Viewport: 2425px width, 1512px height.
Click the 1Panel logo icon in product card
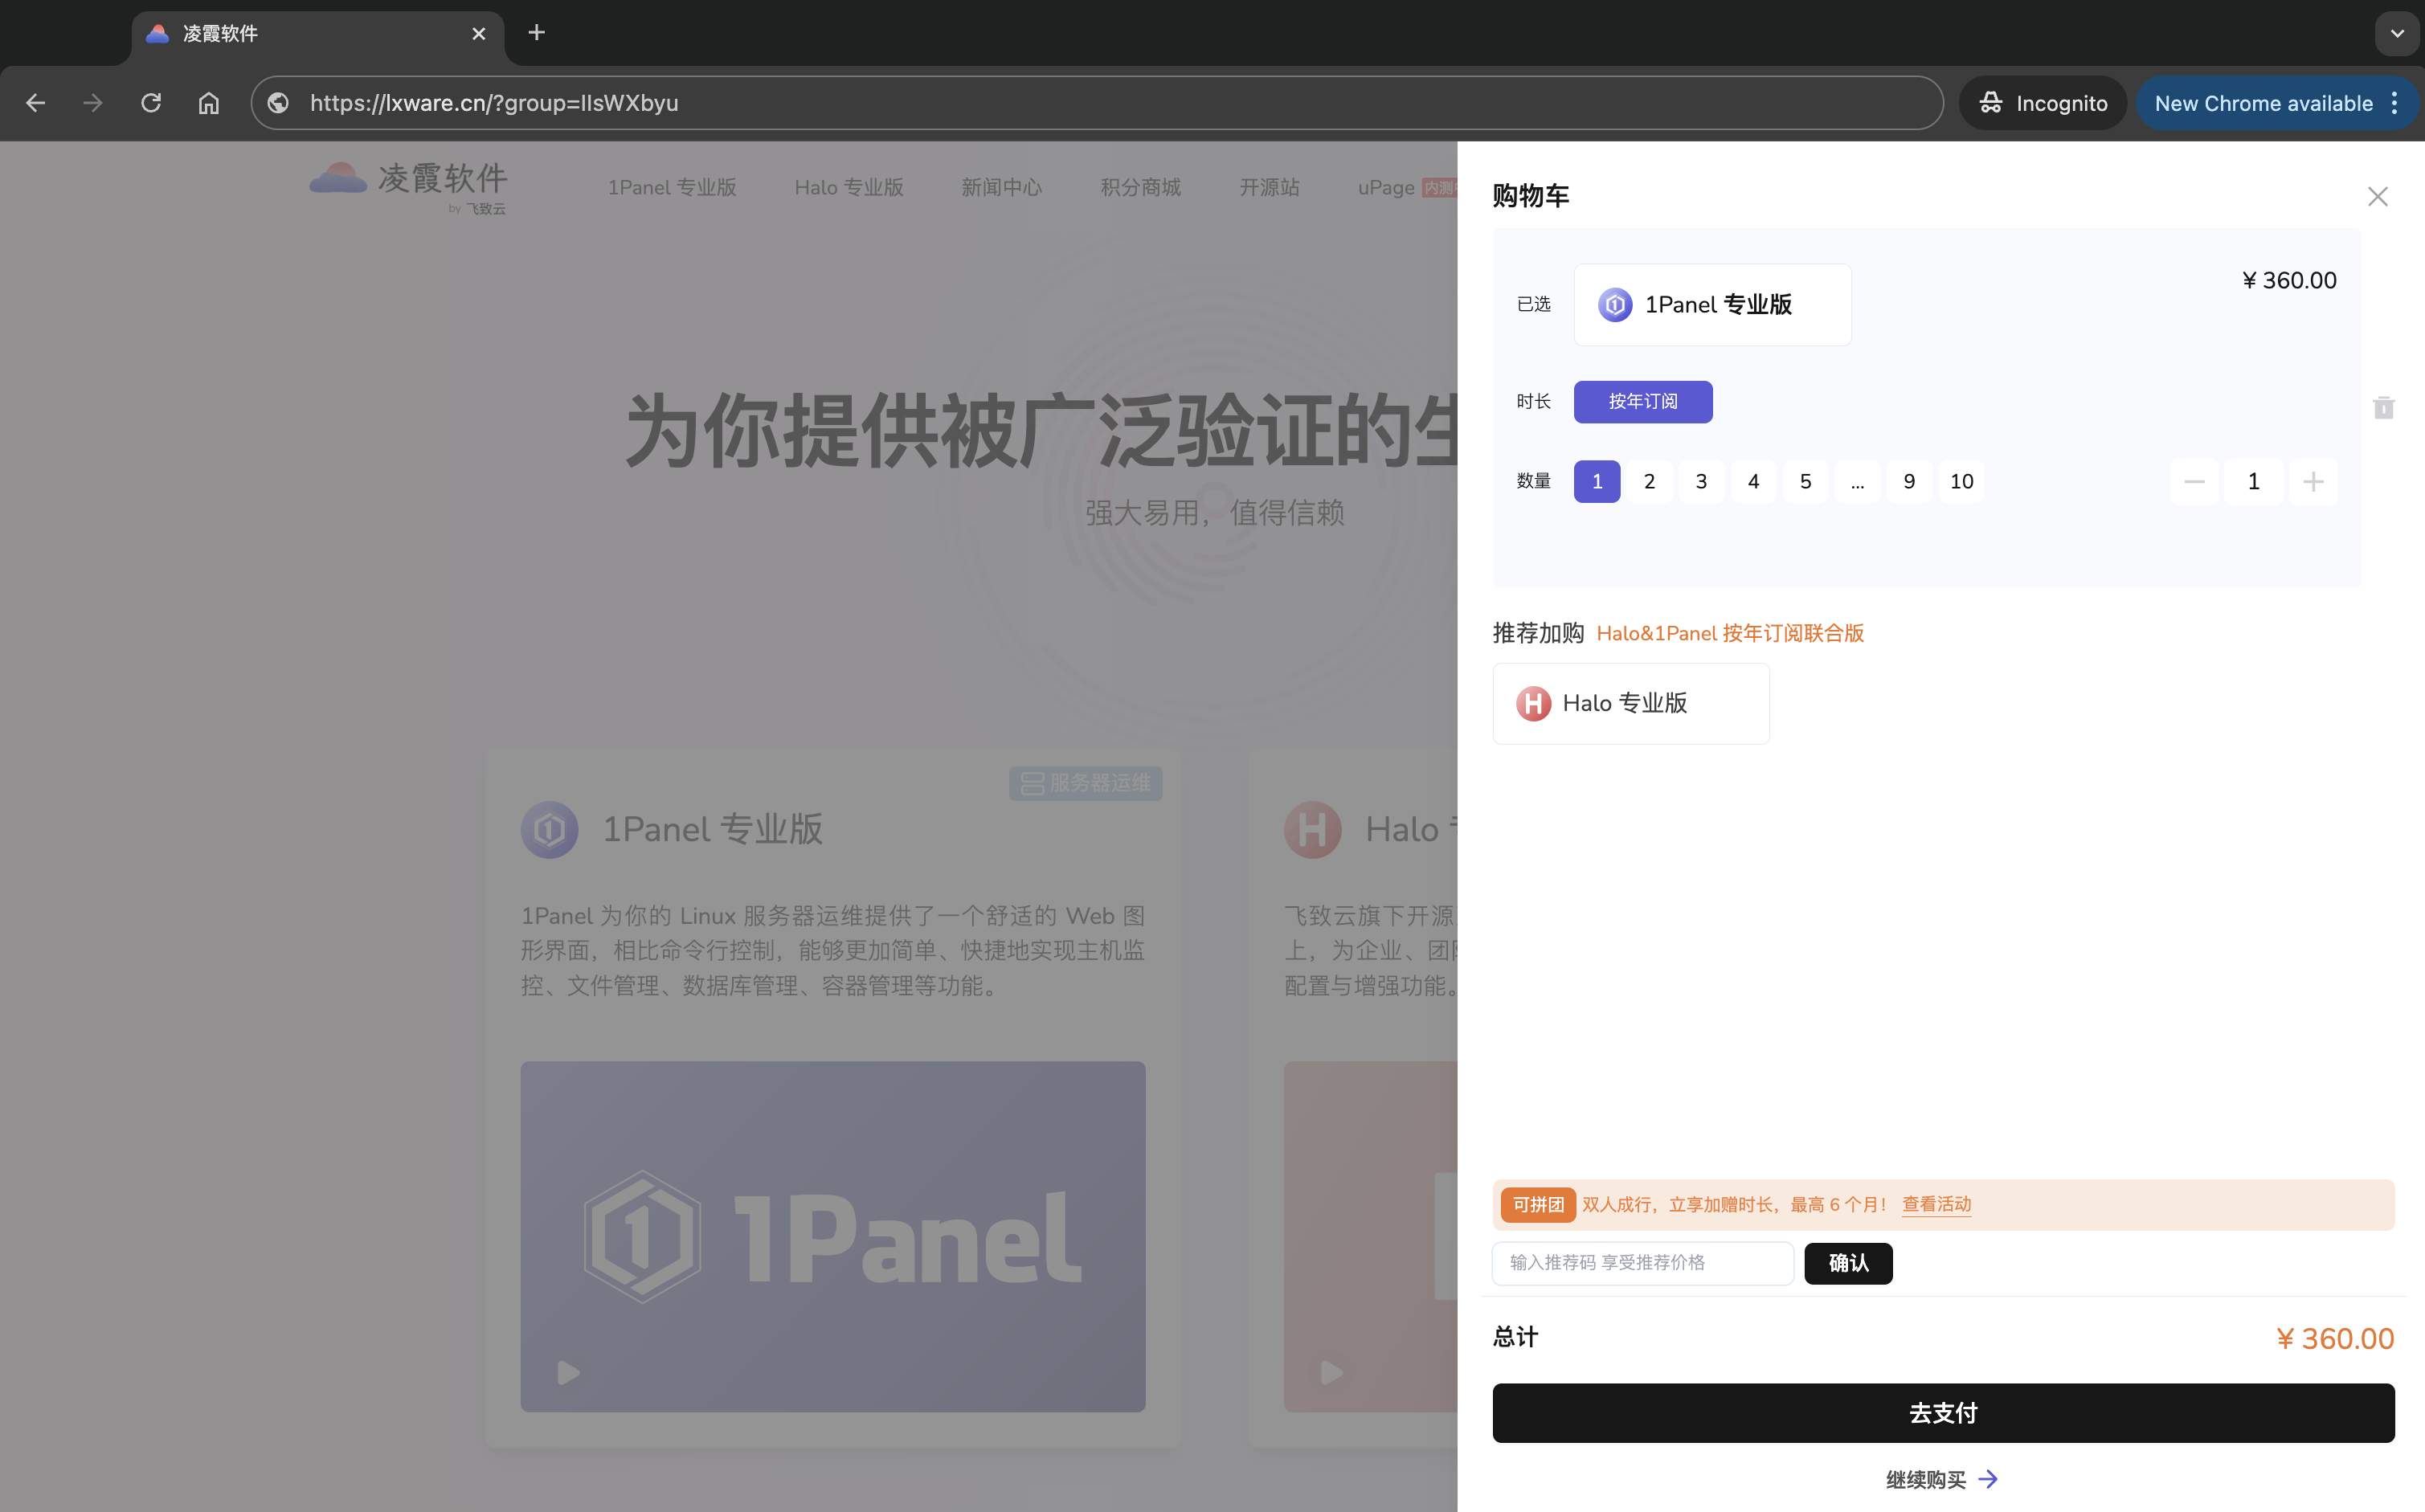coord(549,829)
